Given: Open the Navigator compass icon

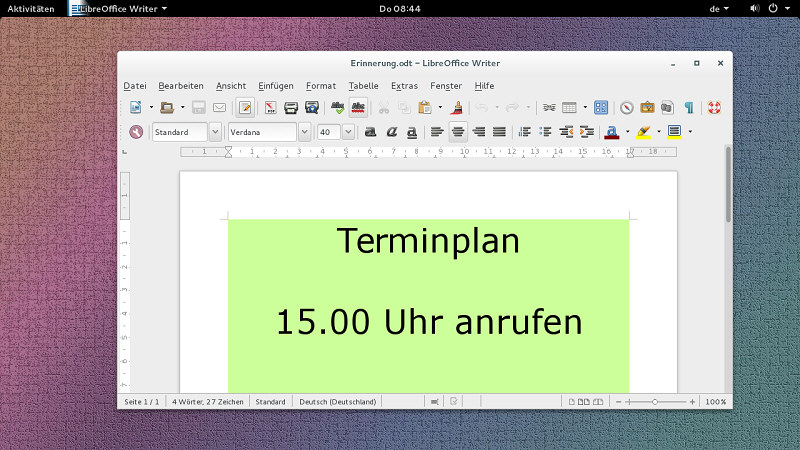Looking at the screenshot, I should point(626,107).
